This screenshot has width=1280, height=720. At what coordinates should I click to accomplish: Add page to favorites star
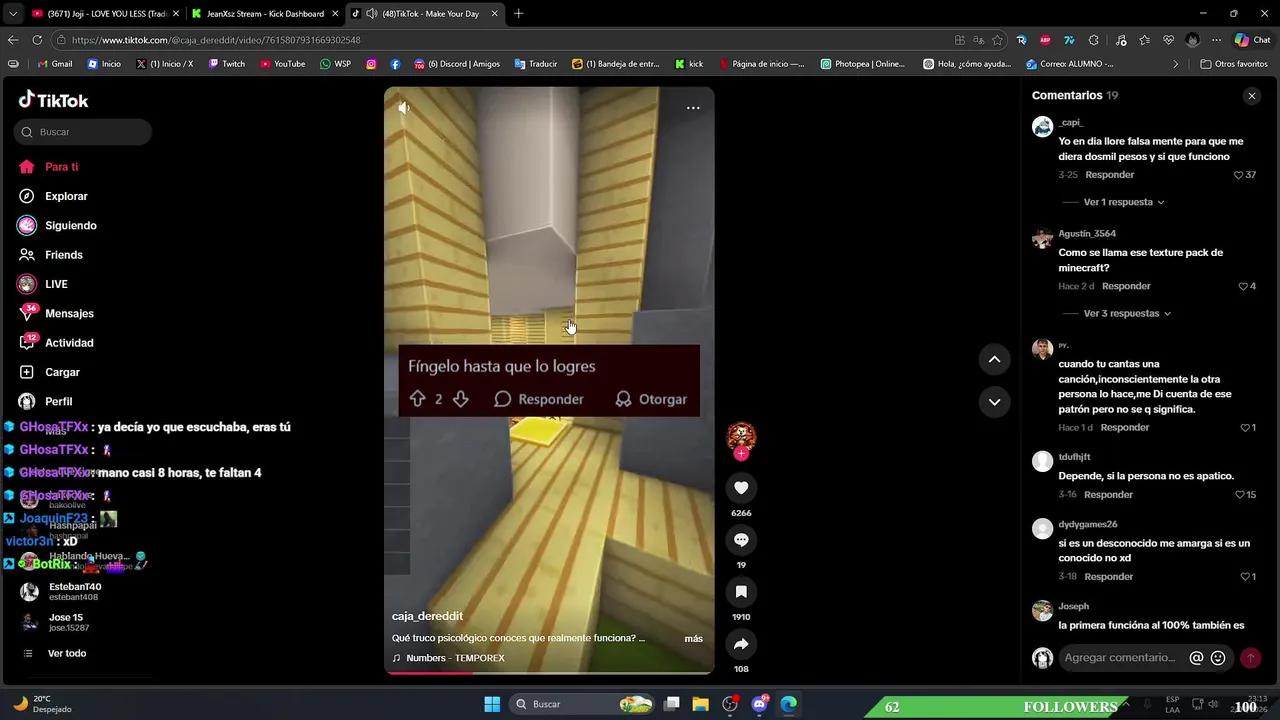click(x=997, y=40)
